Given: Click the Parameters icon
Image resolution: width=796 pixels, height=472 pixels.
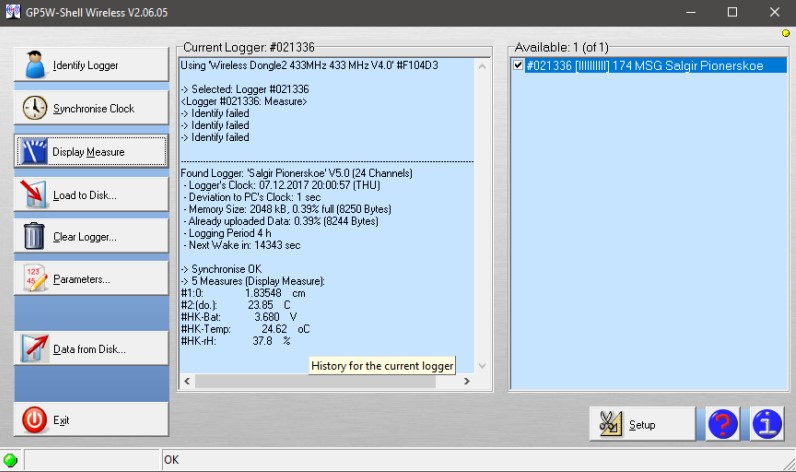Looking at the screenshot, I should pyautogui.click(x=35, y=279).
